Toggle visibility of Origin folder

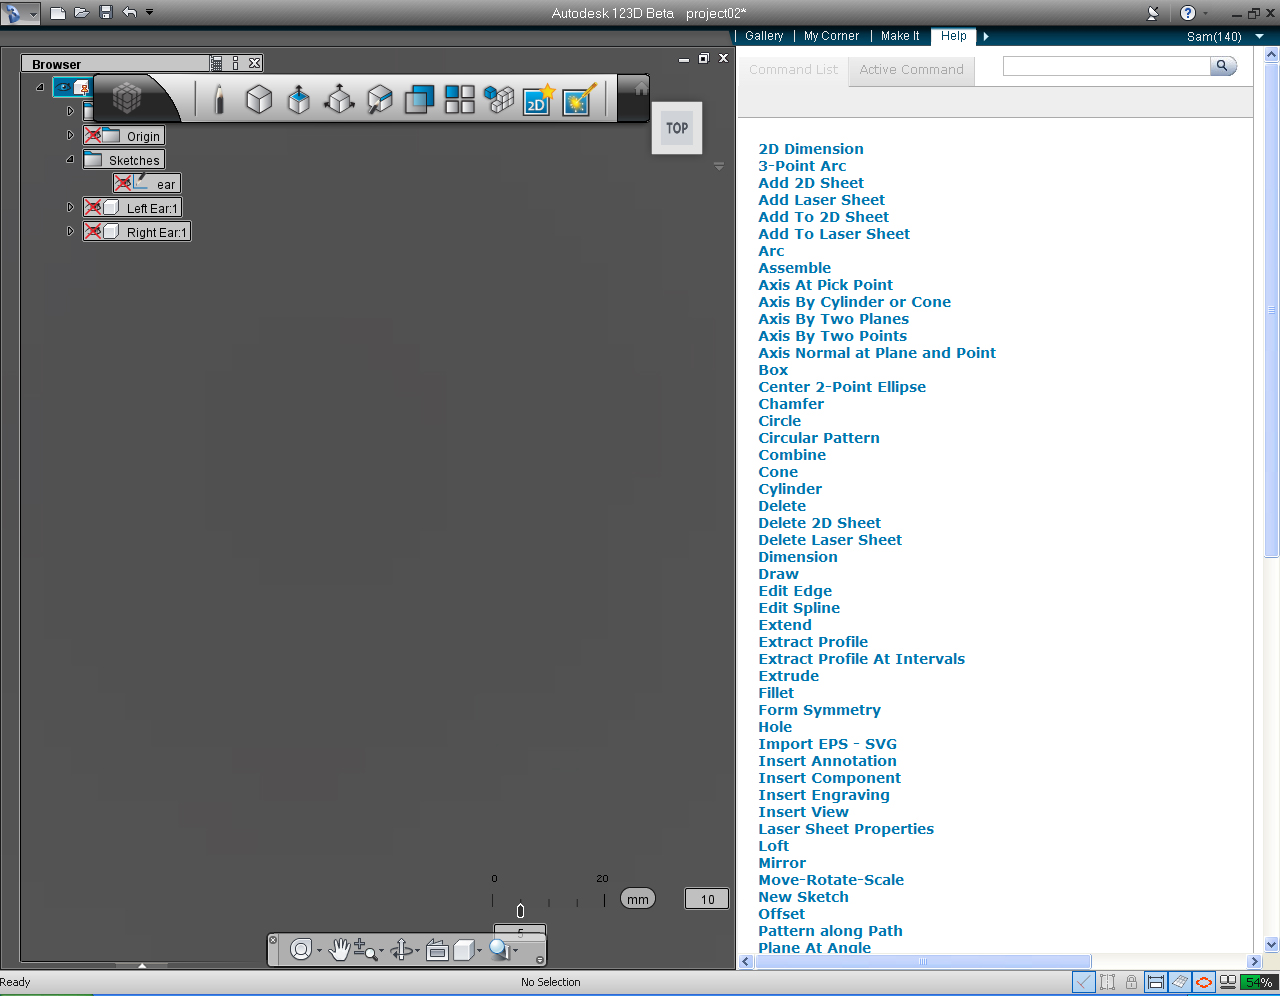click(93, 136)
